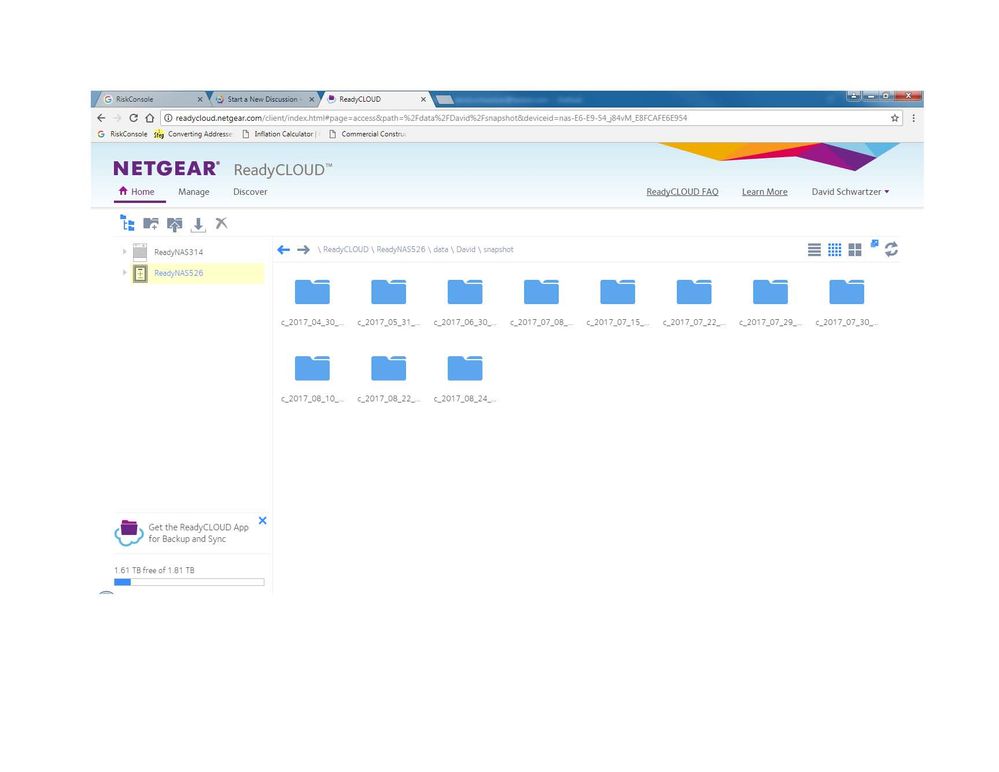Close the Start a New Discussion tab
The width and height of the screenshot is (999, 772).
pyautogui.click(x=312, y=99)
